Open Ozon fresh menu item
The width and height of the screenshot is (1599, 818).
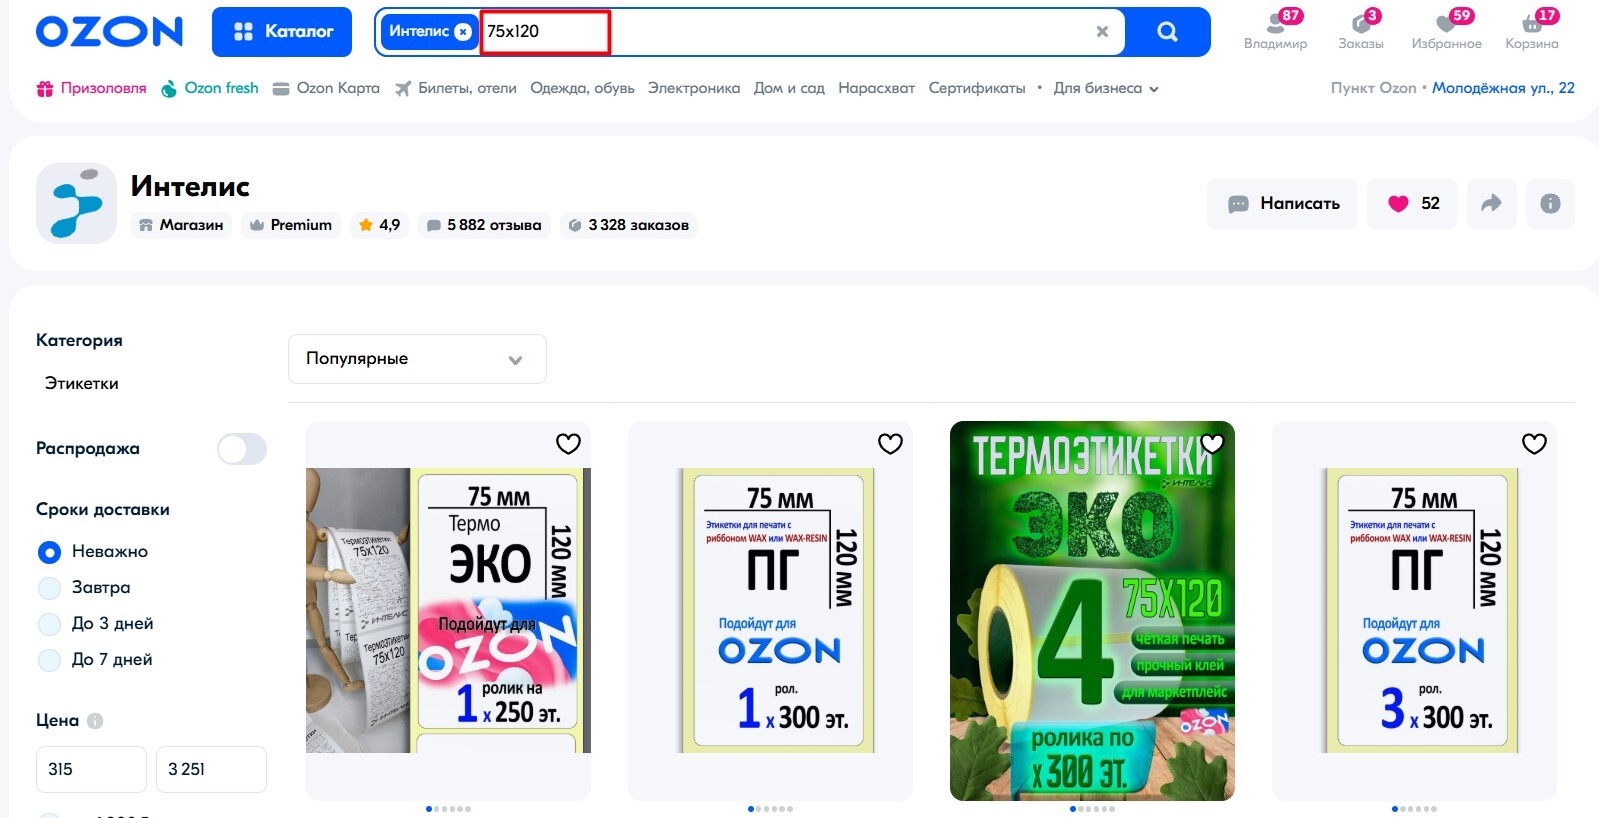coord(210,88)
